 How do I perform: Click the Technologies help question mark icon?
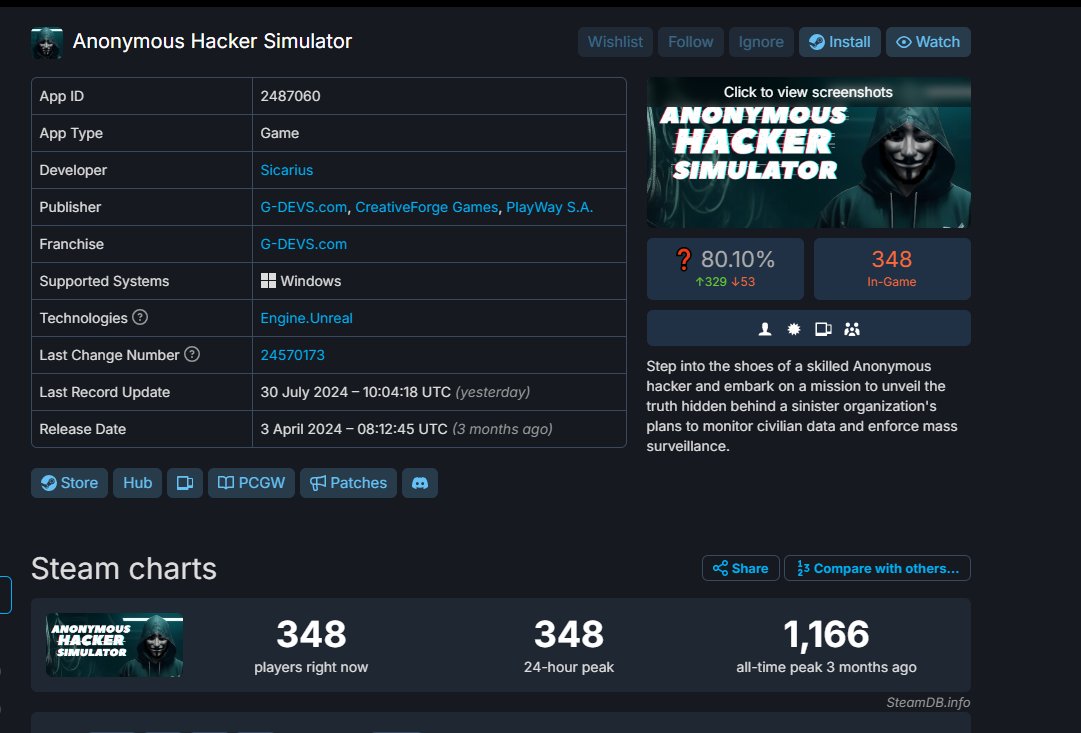tap(140, 317)
